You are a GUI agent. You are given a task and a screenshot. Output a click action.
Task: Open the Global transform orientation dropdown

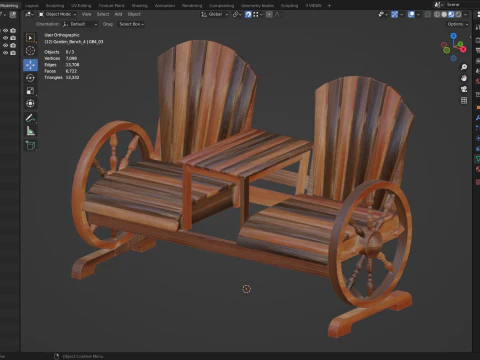tap(215, 14)
